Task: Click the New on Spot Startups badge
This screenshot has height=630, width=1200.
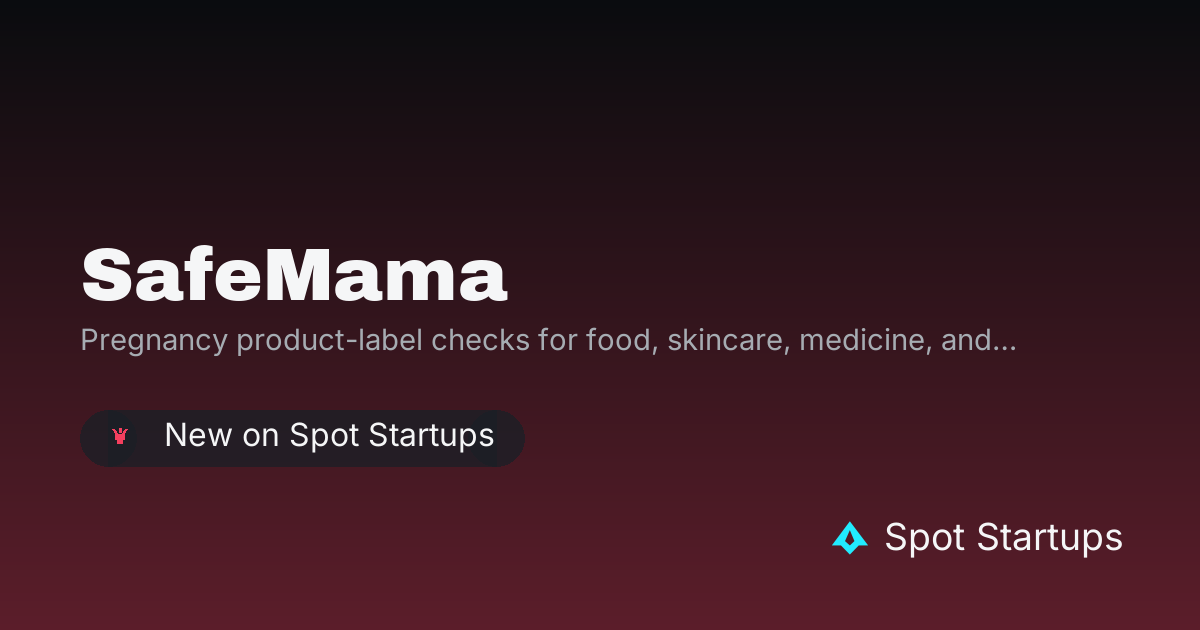Action: point(302,438)
